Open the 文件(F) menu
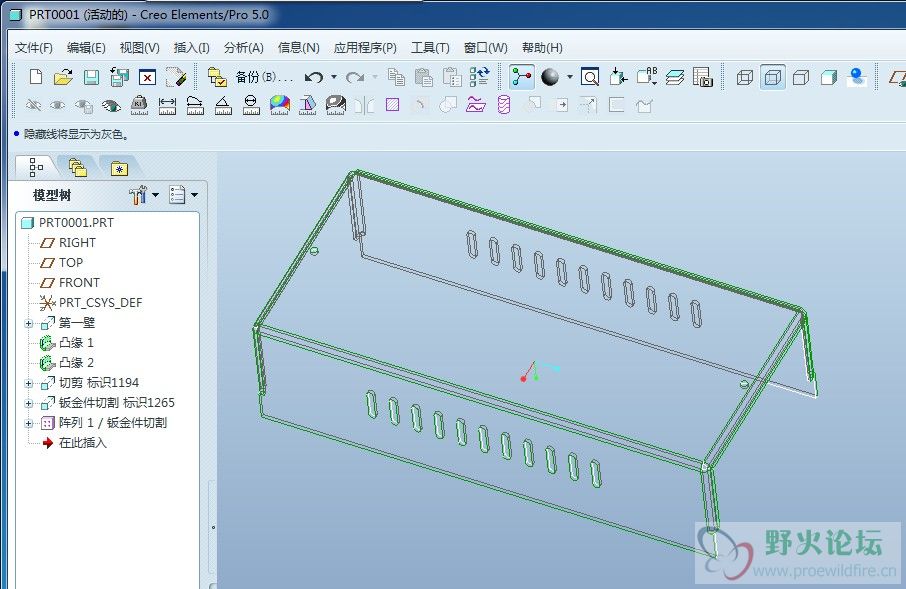Viewport: 906px width, 589px height. click(34, 47)
